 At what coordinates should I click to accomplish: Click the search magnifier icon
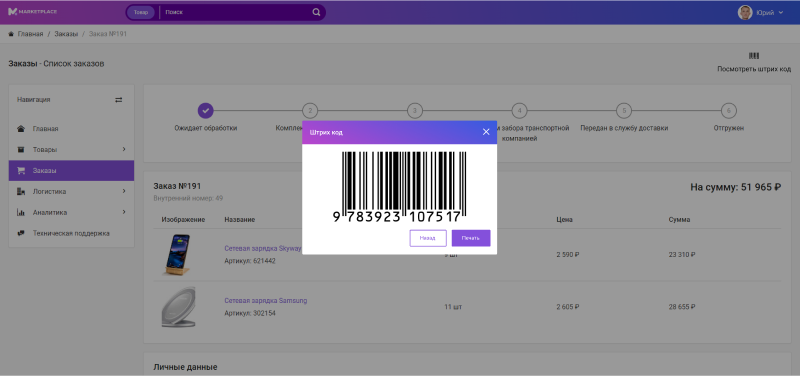tap(316, 12)
